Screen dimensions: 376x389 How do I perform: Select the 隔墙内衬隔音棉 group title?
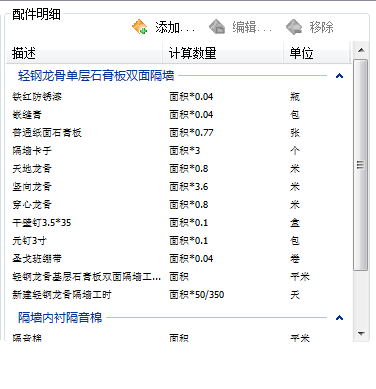click(60, 318)
